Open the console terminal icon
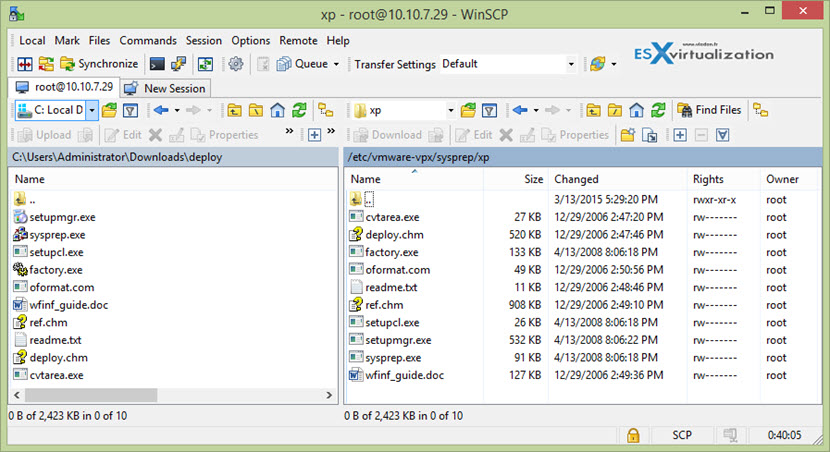The width and height of the screenshot is (830, 452). [157, 64]
